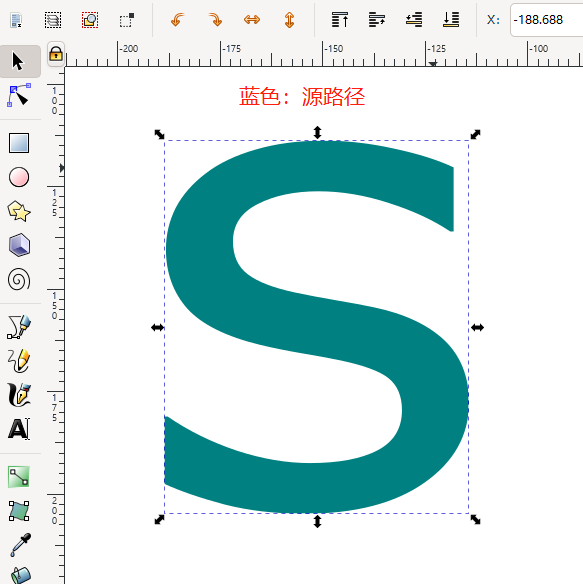Click Deselect icon in toolbar

tap(90, 20)
